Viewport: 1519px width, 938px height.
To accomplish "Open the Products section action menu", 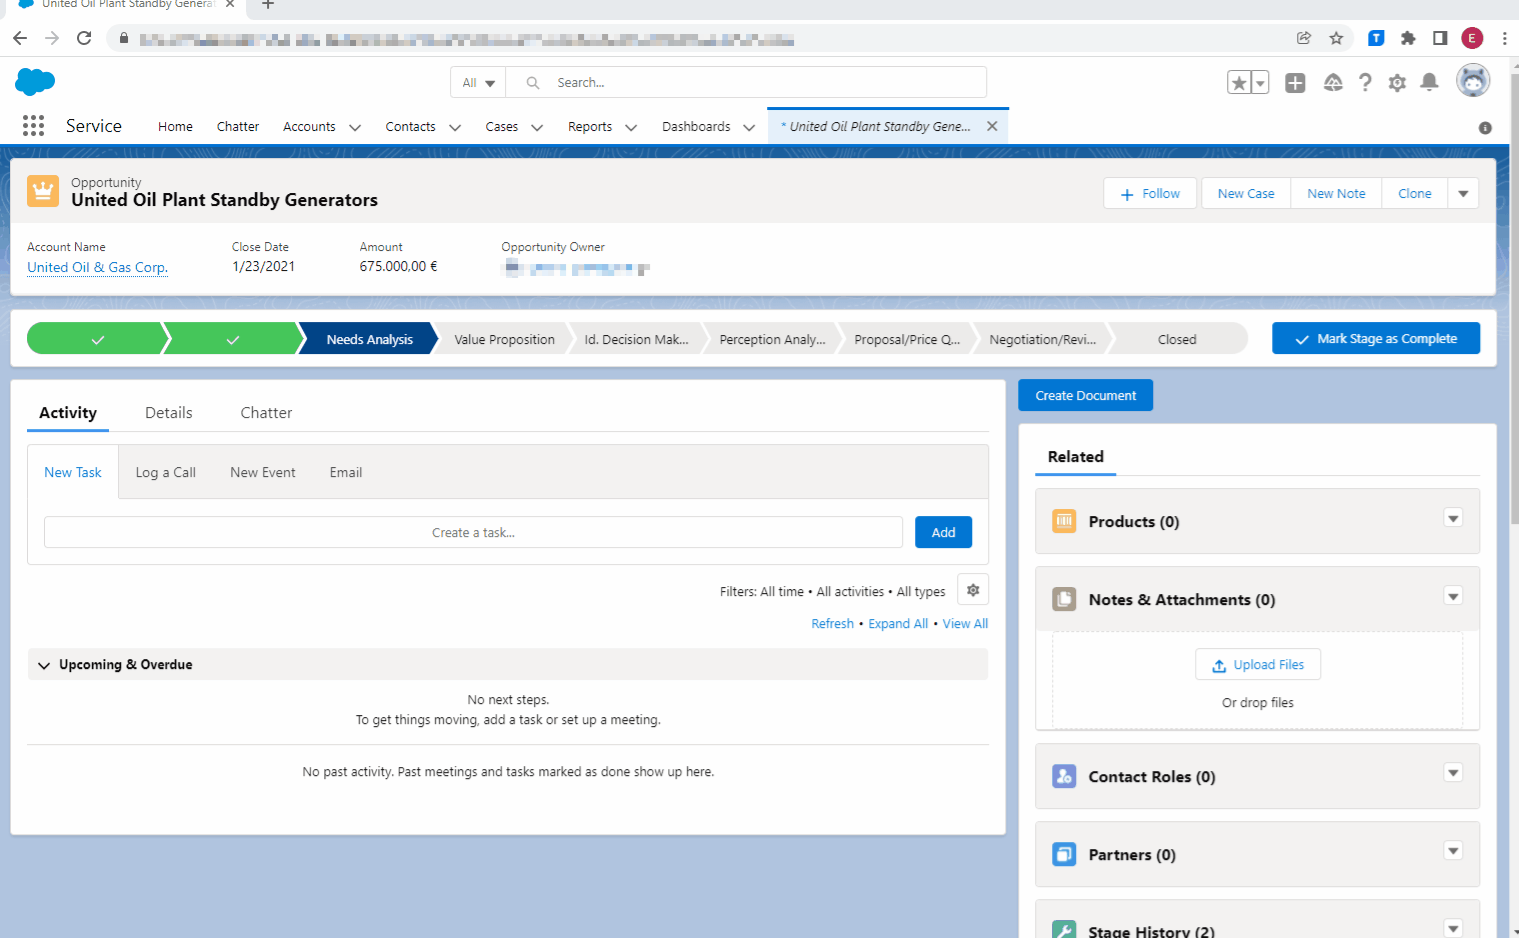I will coord(1454,518).
